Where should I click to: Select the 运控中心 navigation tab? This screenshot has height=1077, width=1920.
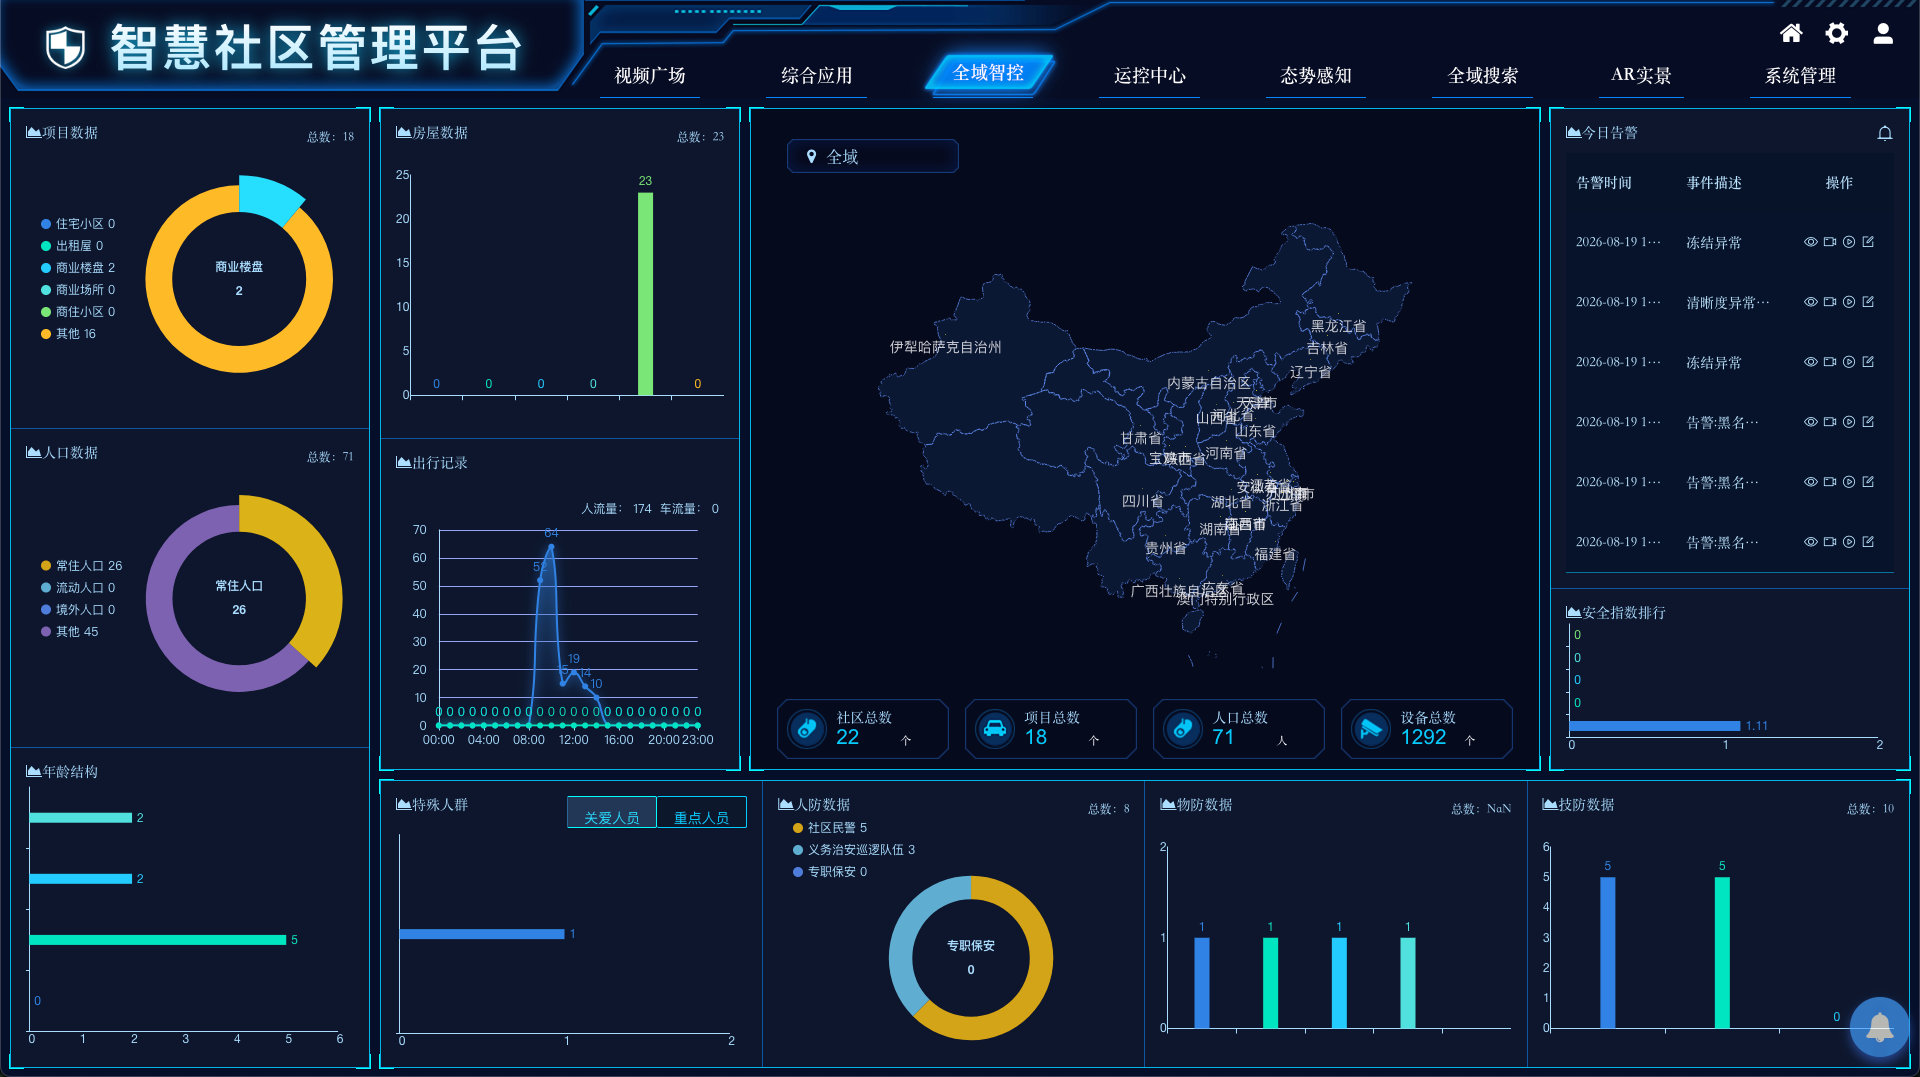[1150, 76]
